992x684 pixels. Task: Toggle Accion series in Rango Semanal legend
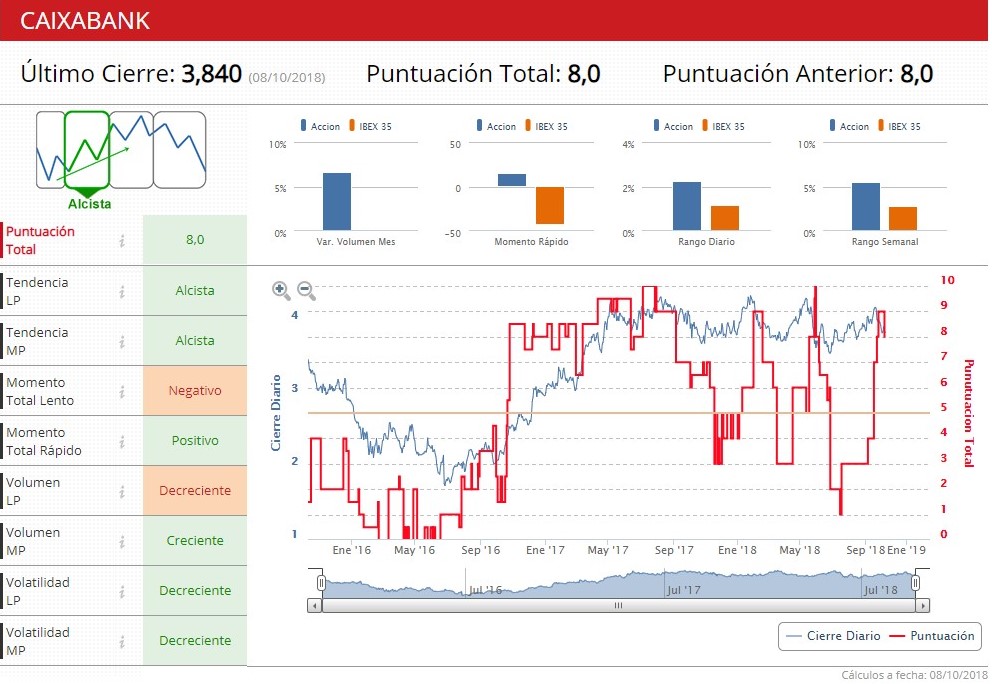[x=849, y=126]
